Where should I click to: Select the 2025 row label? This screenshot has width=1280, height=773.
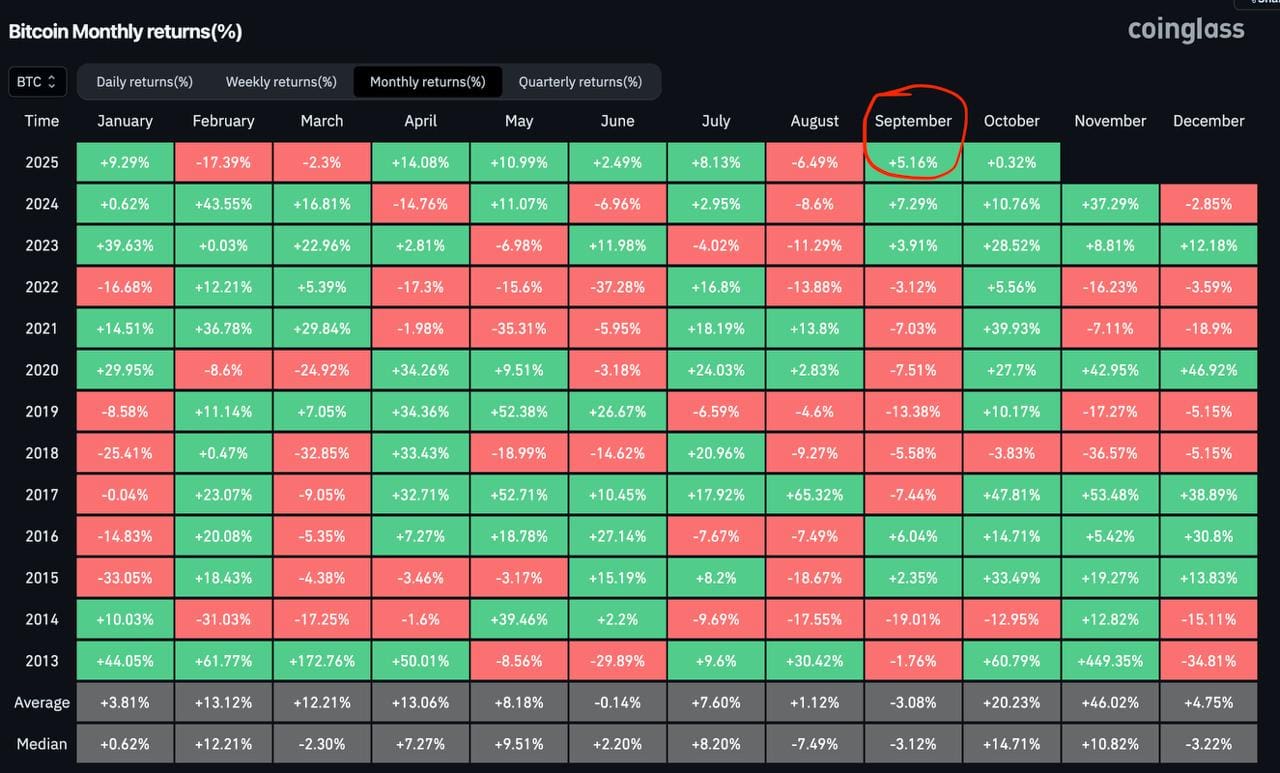click(42, 162)
